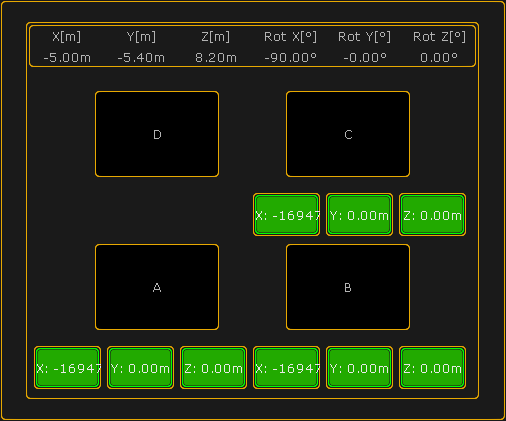Click the Rot Z value 0.00°
The width and height of the screenshot is (506, 421).
point(439,58)
